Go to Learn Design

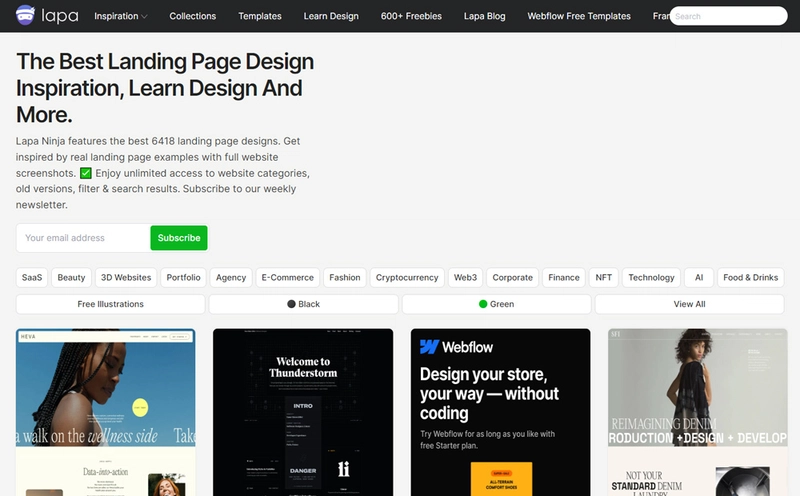coord(331,16)
